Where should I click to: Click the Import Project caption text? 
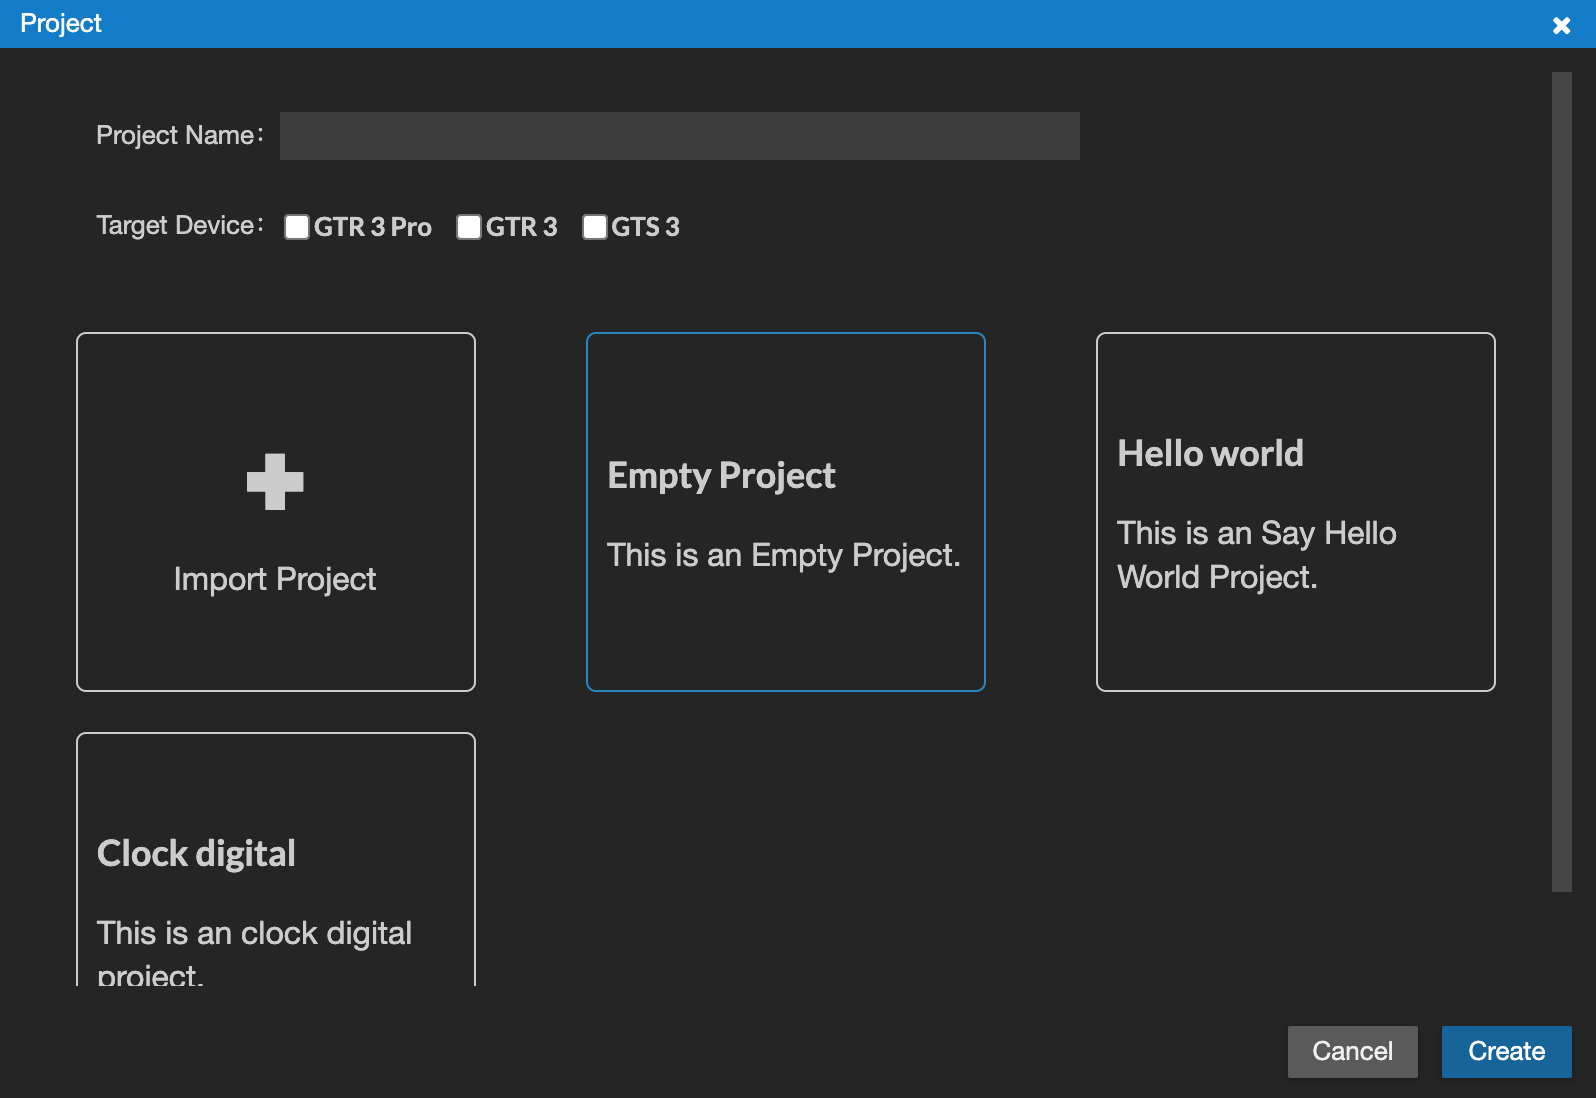(275, 579)
